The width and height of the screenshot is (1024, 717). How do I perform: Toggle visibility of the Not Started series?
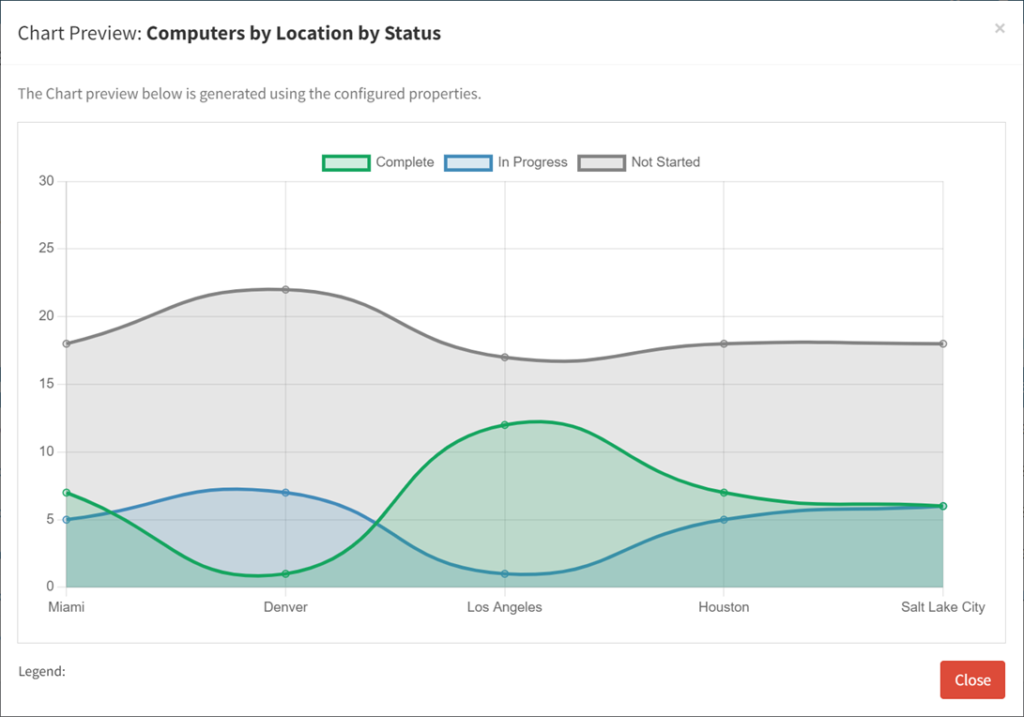[664, 162]
